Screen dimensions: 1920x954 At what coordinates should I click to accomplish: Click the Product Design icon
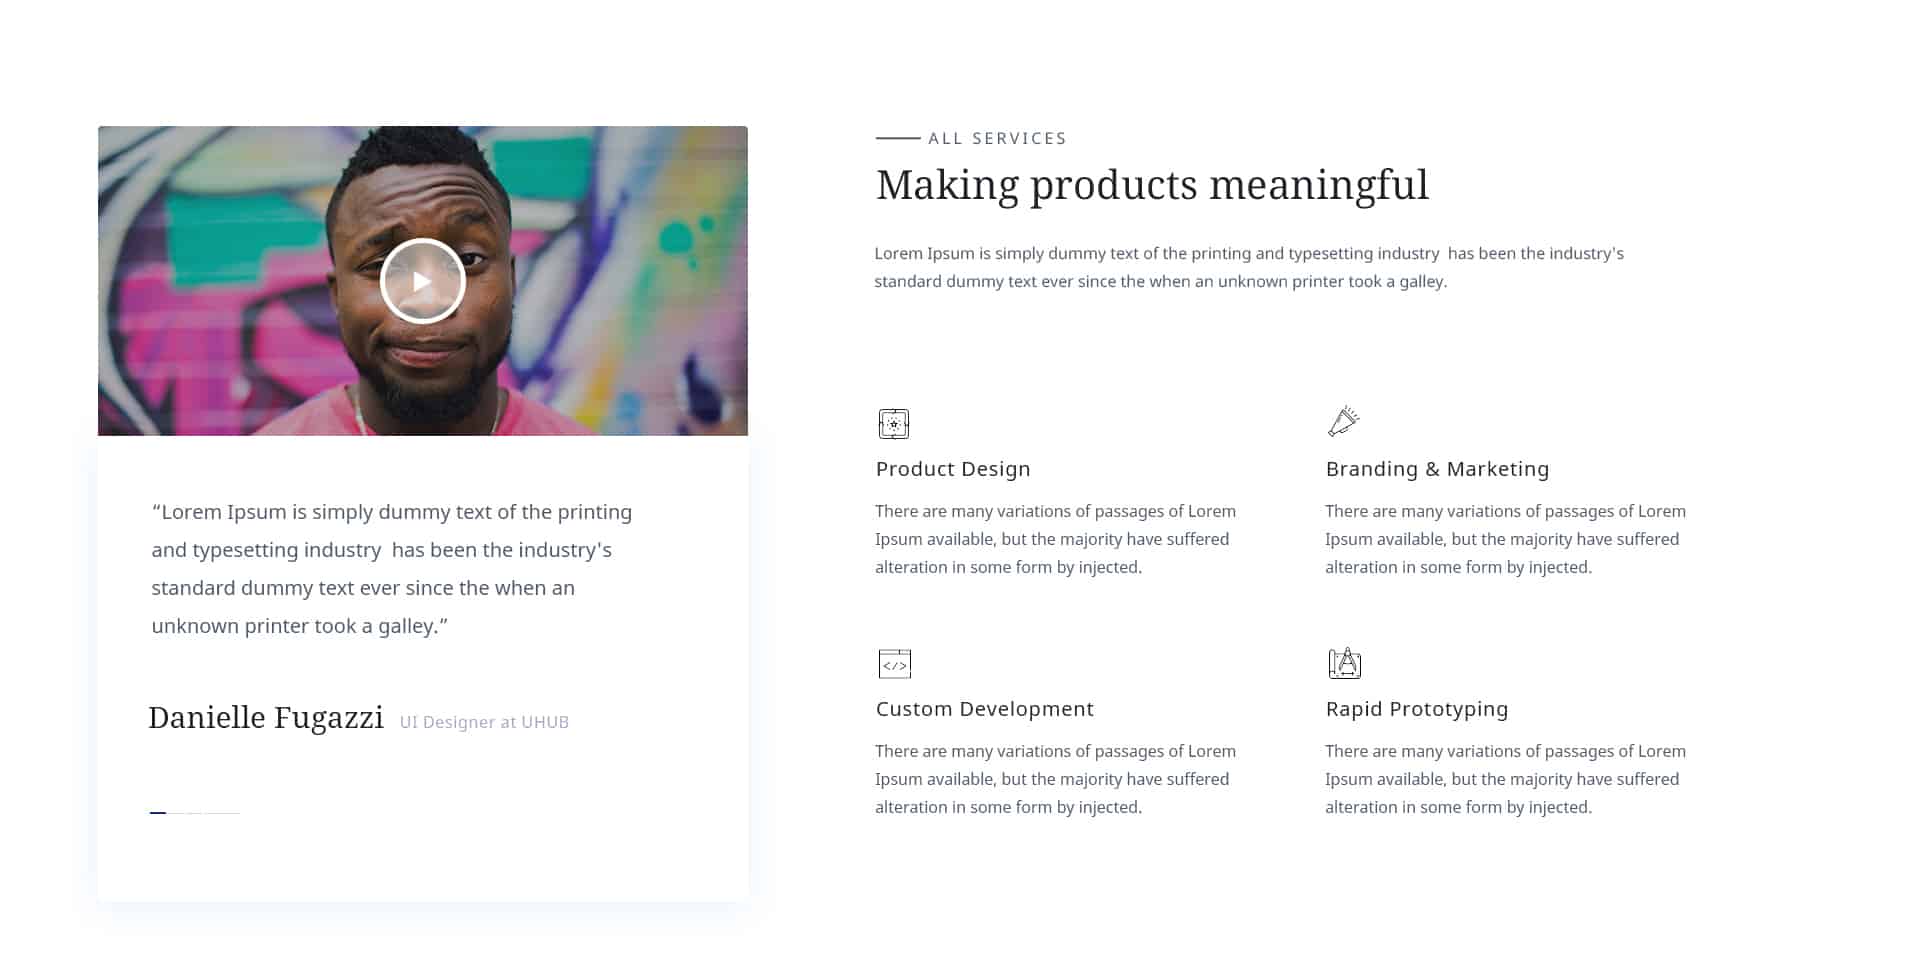pos(893,423)
